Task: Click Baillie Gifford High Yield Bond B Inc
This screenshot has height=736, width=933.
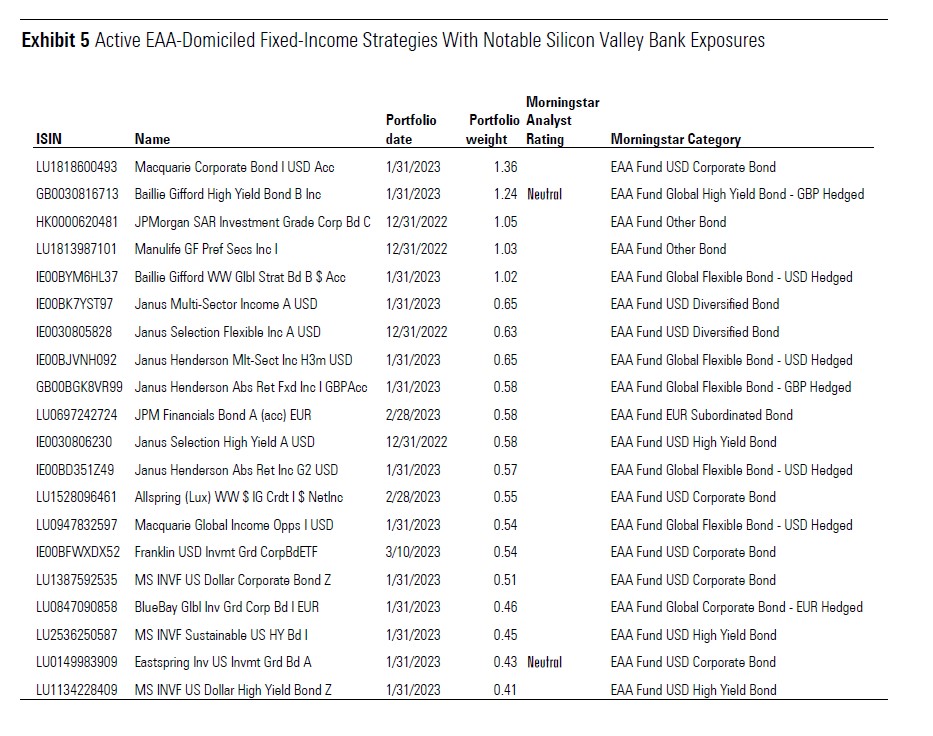Action: (x=241, y=194)
